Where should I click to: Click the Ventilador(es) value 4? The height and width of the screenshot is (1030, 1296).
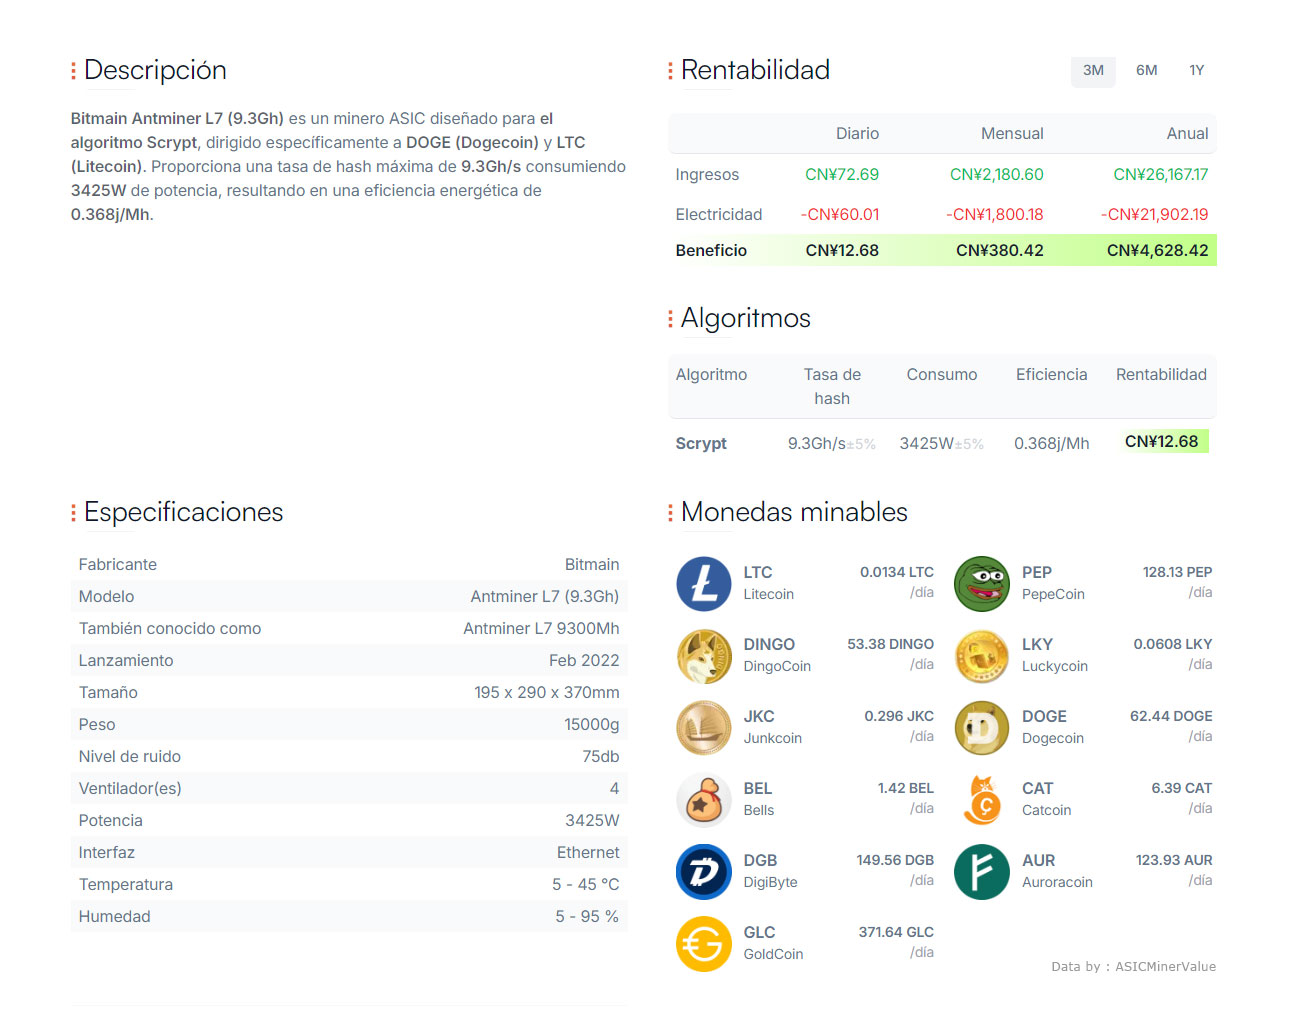[x=614, y=789]
